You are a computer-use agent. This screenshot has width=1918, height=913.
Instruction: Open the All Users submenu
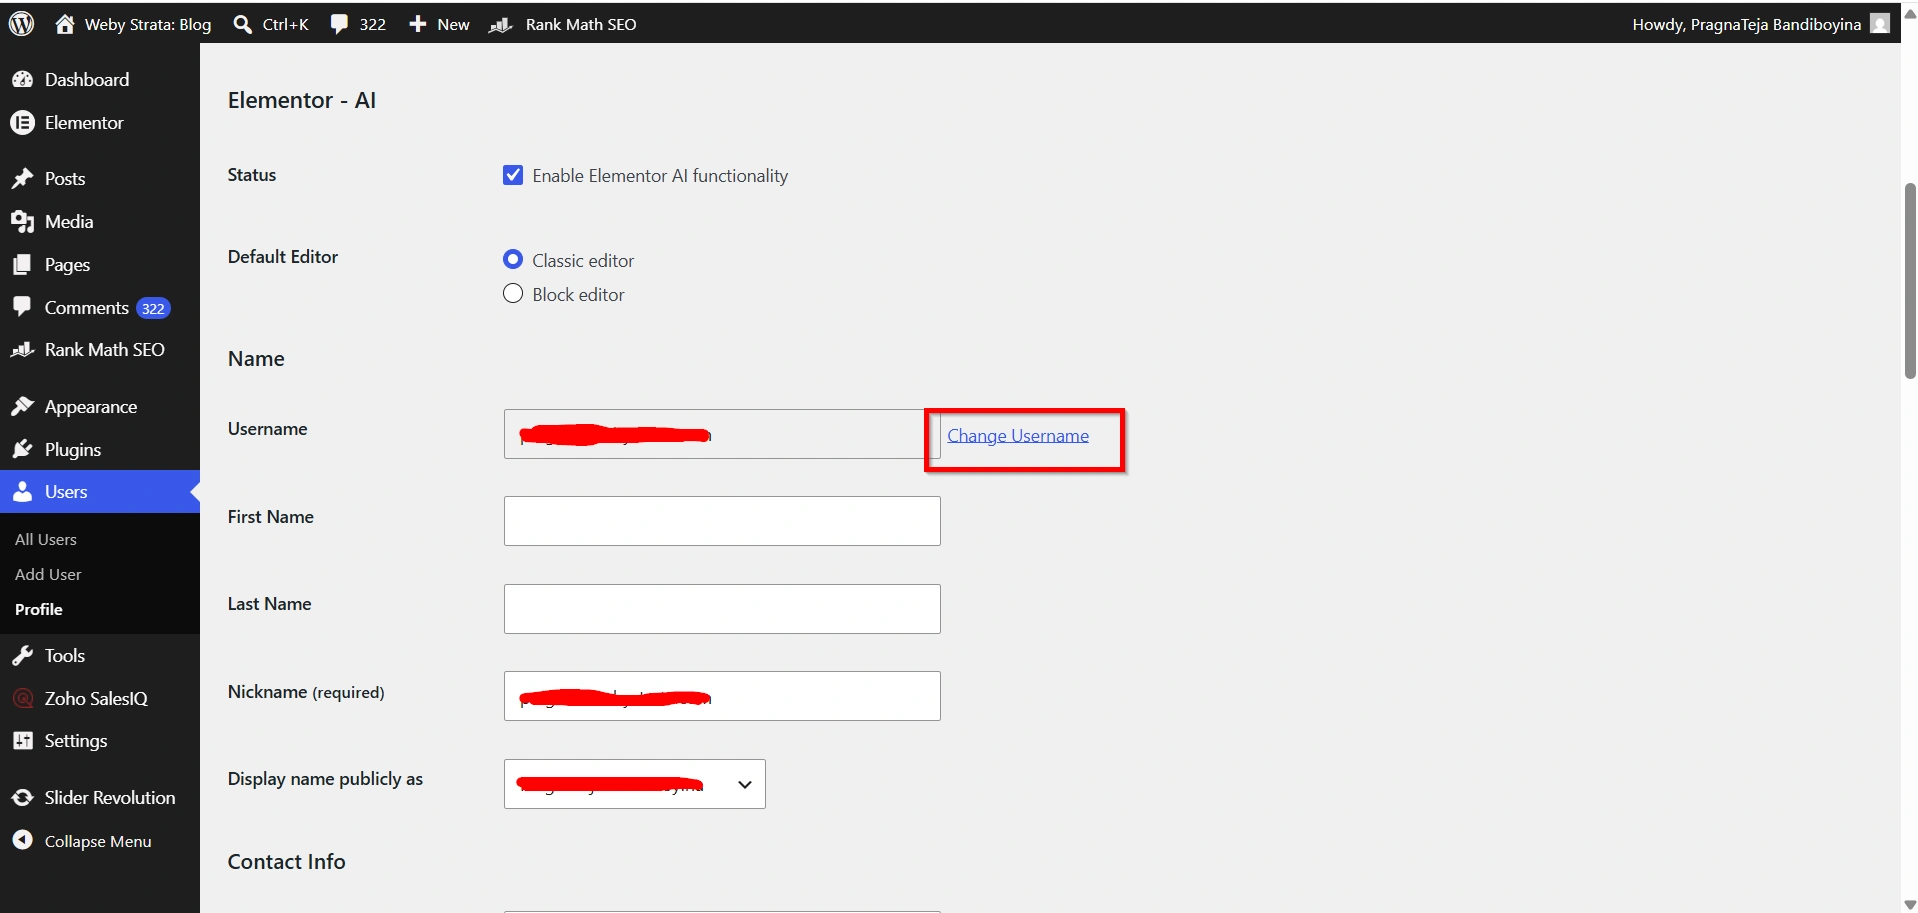[46, 540]
